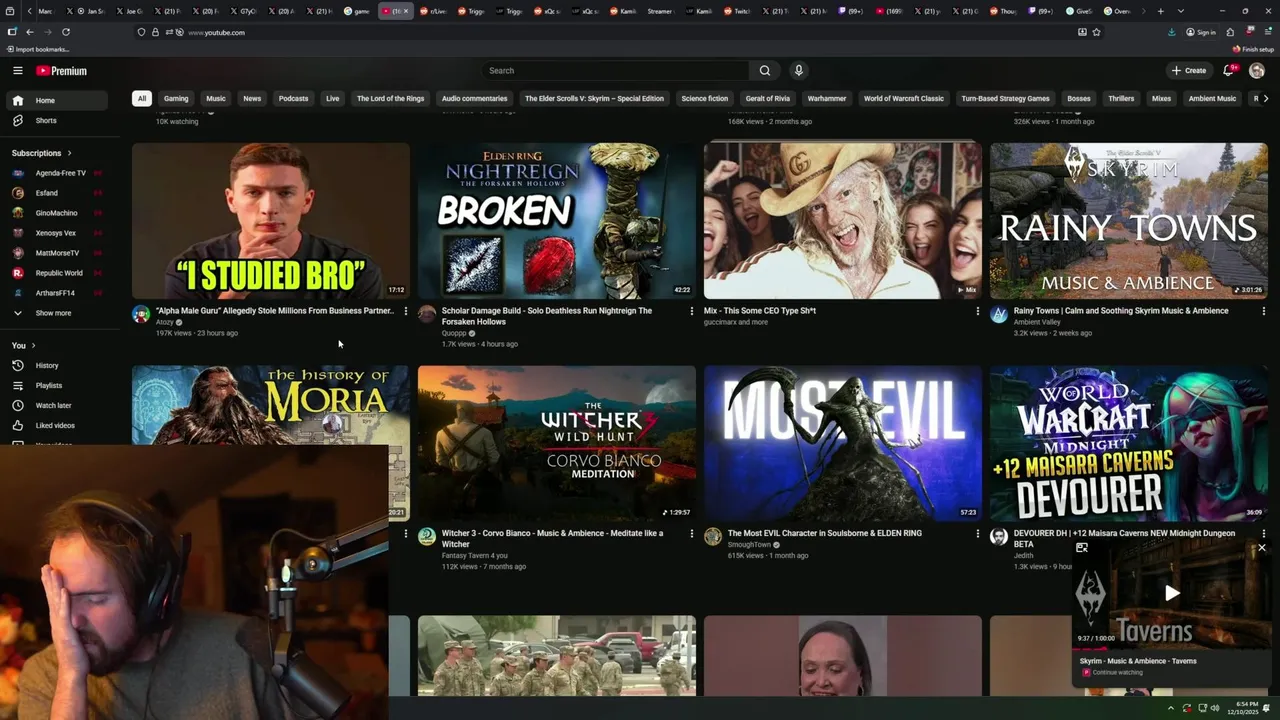Open Liked videos list
This screenshot has width=1280, height=720.
[58, 425]
